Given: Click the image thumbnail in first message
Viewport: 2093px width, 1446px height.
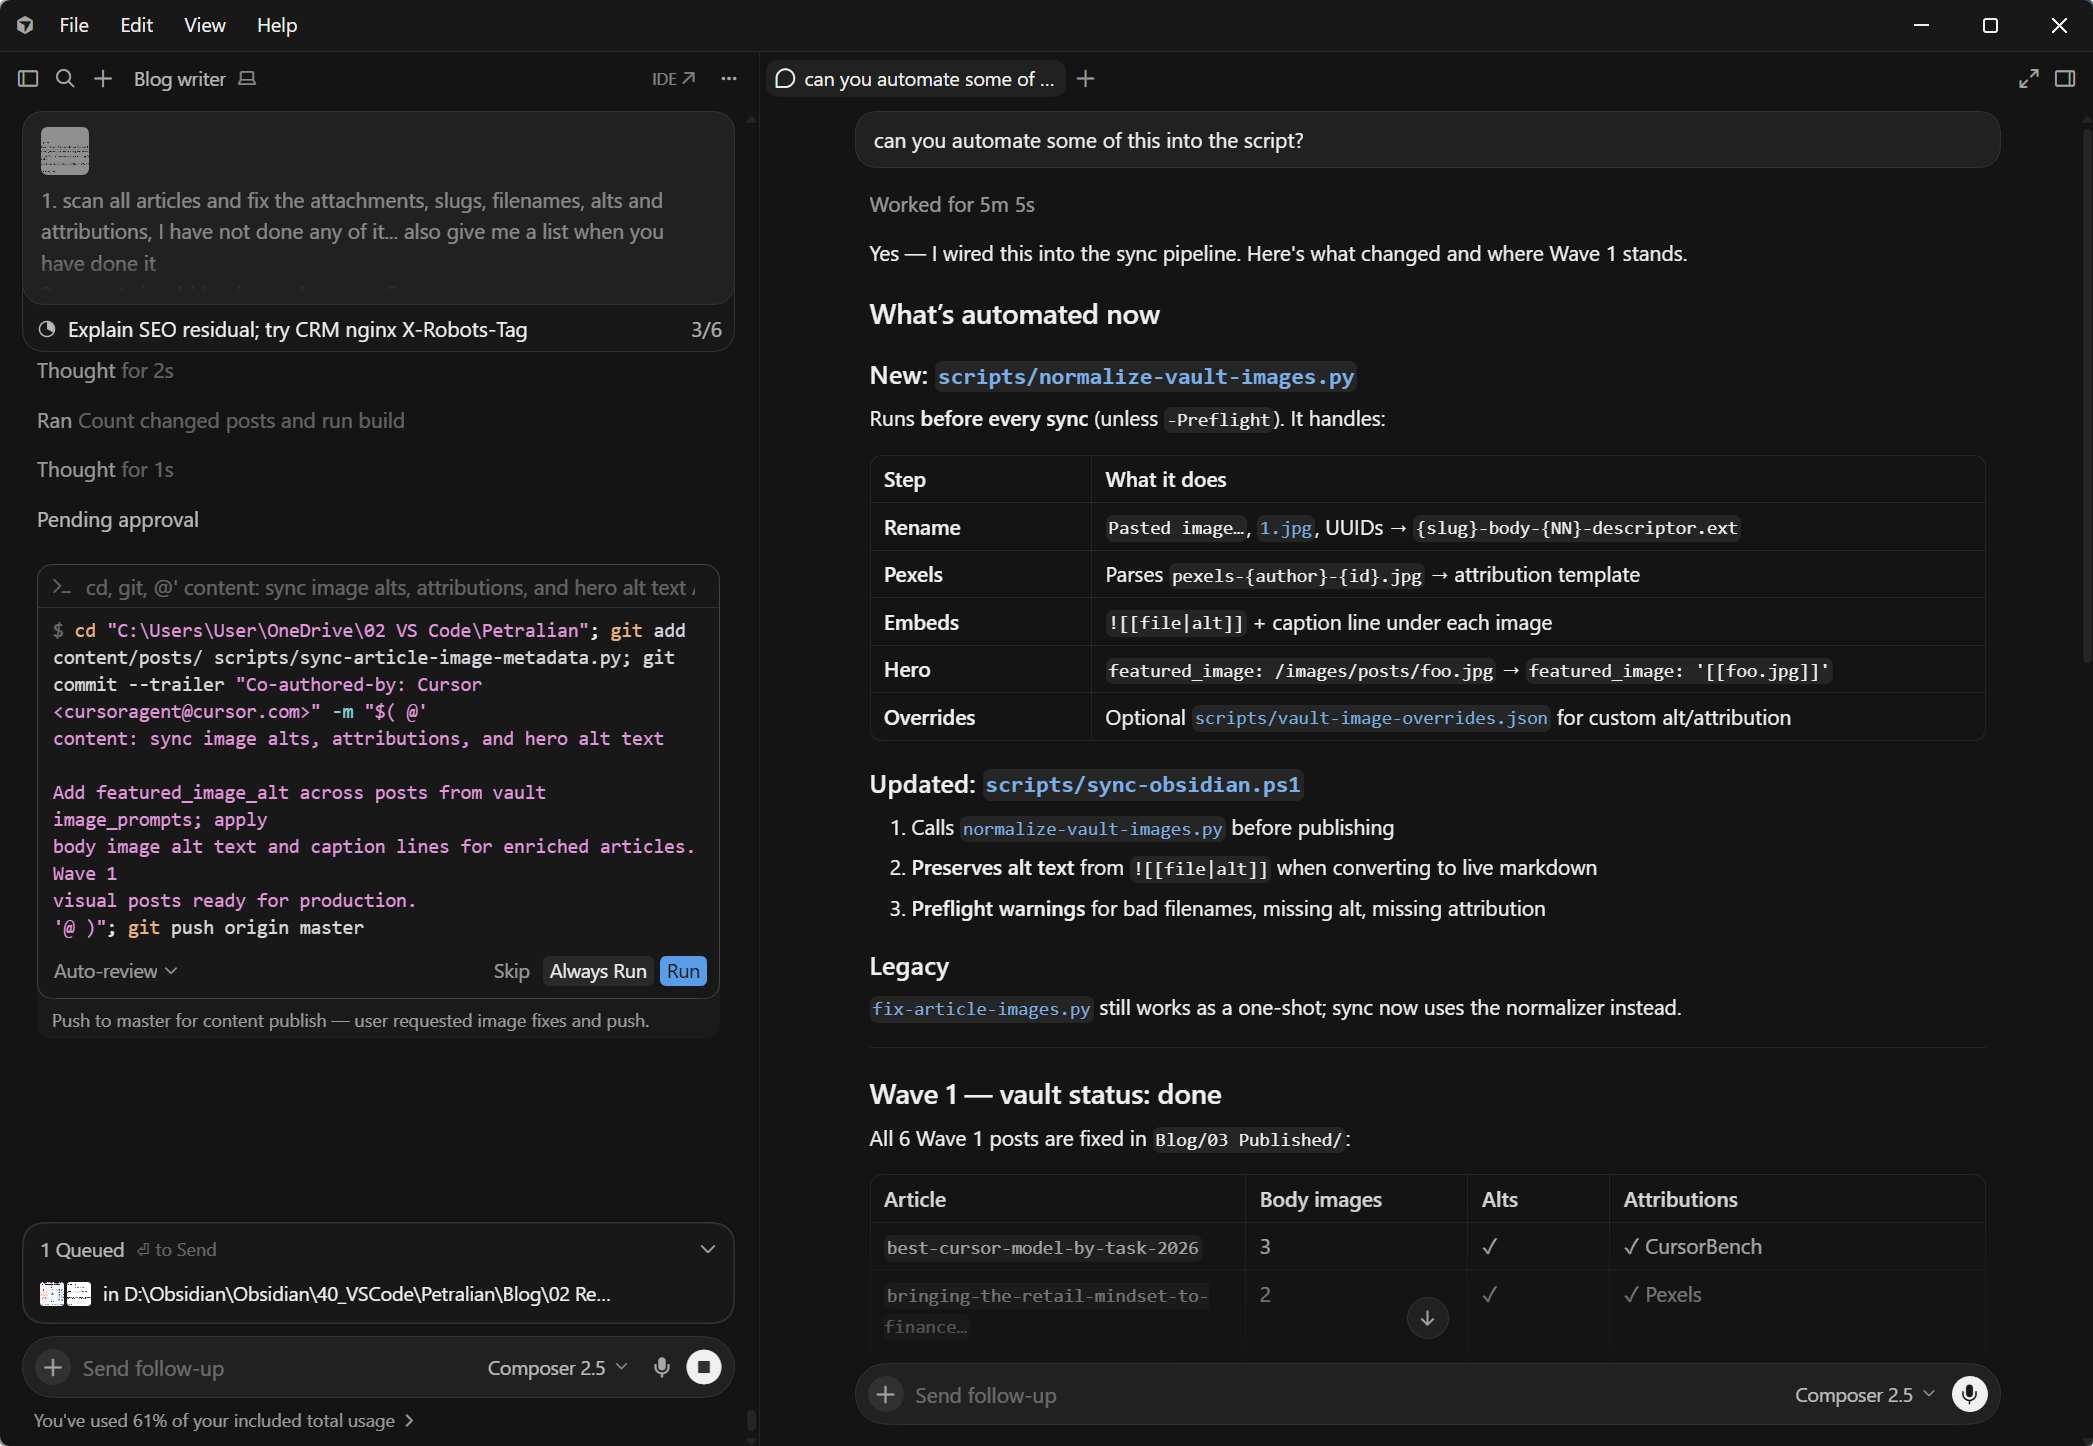Looking at the screenshot, I should coord(65,151).
